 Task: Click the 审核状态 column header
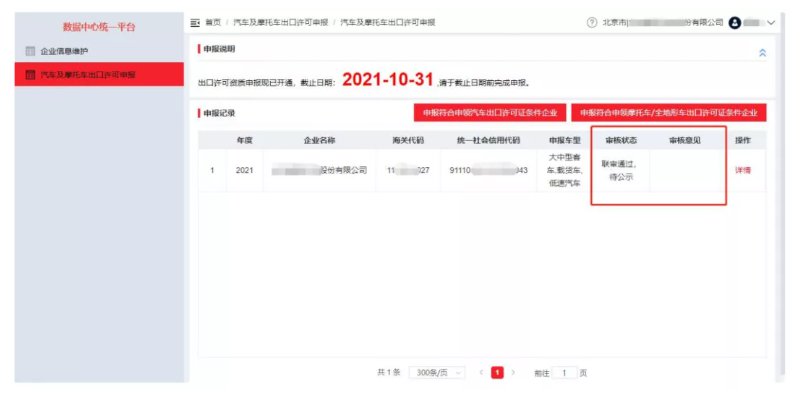click(x=621, y=140)
